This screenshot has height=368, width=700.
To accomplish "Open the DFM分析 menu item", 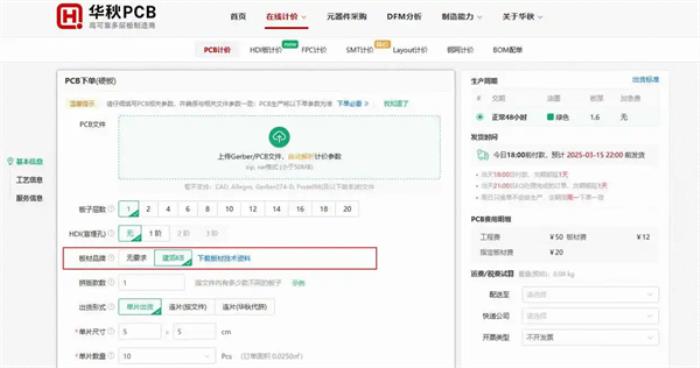I will point(404,17).
